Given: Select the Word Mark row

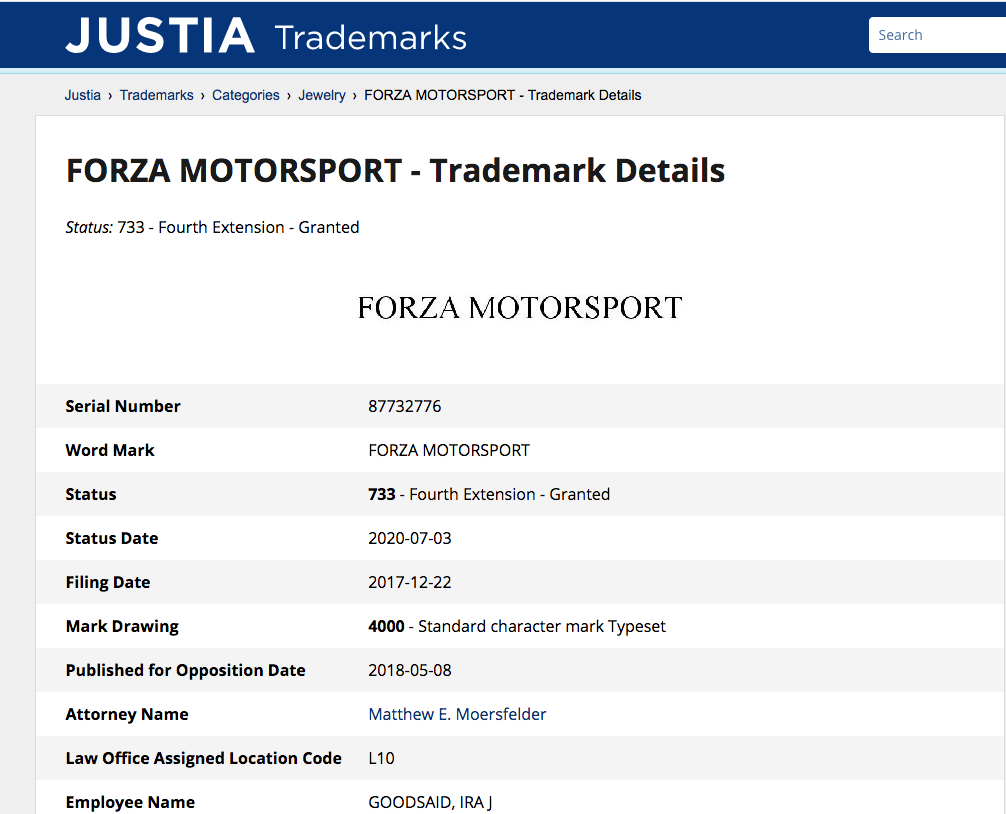Looking at the screenshot, I should coord(449,450).
